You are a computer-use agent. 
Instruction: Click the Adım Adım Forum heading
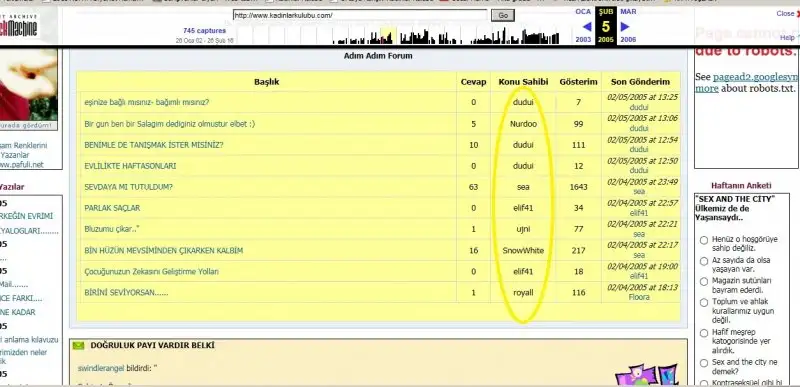(378, 56)
